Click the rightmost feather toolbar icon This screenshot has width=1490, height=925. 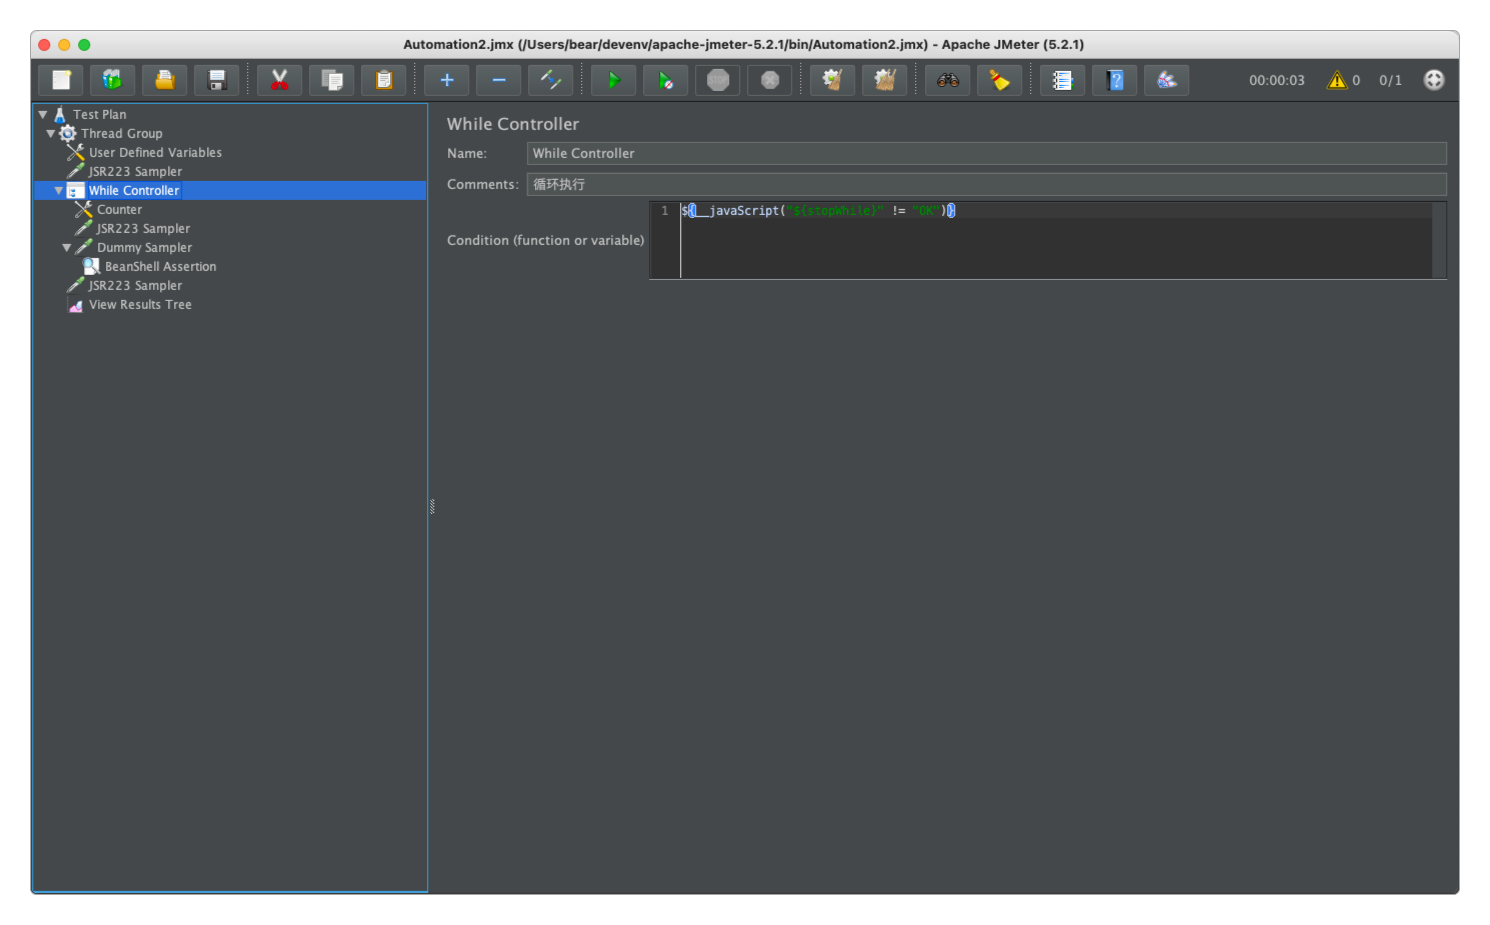click(x=1167, y=80)
